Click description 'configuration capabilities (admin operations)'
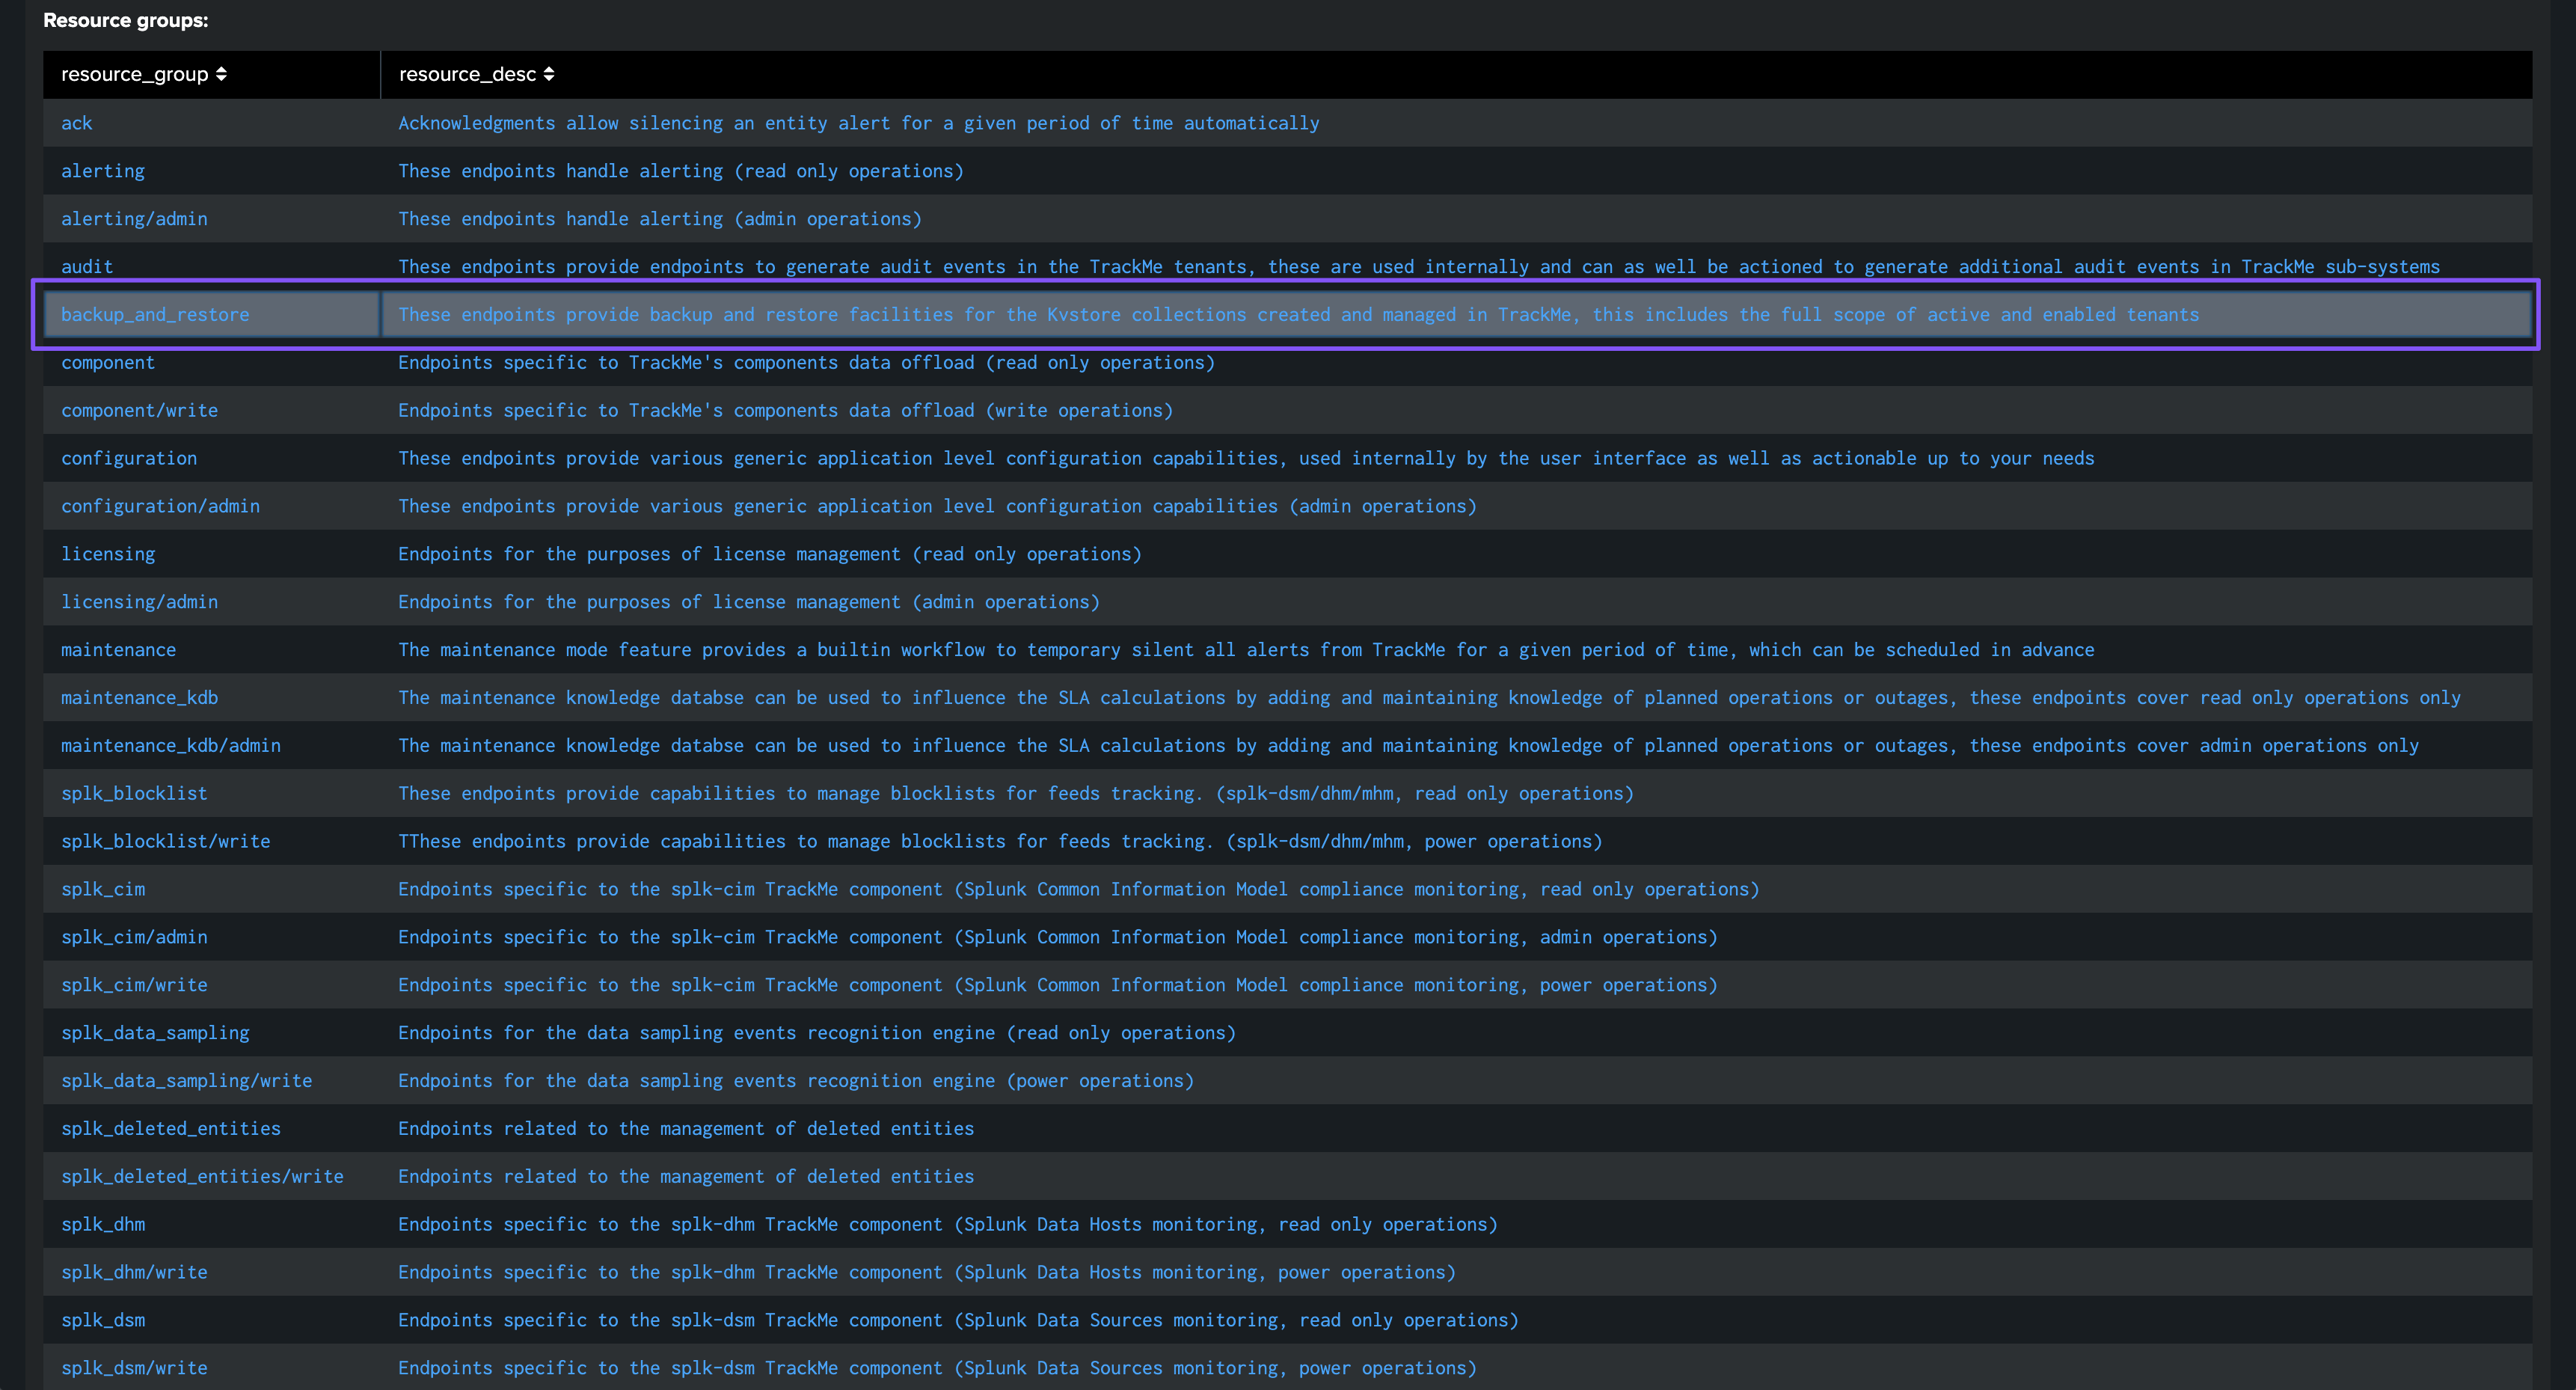Screen dimensions: 2576x1390 938,506
